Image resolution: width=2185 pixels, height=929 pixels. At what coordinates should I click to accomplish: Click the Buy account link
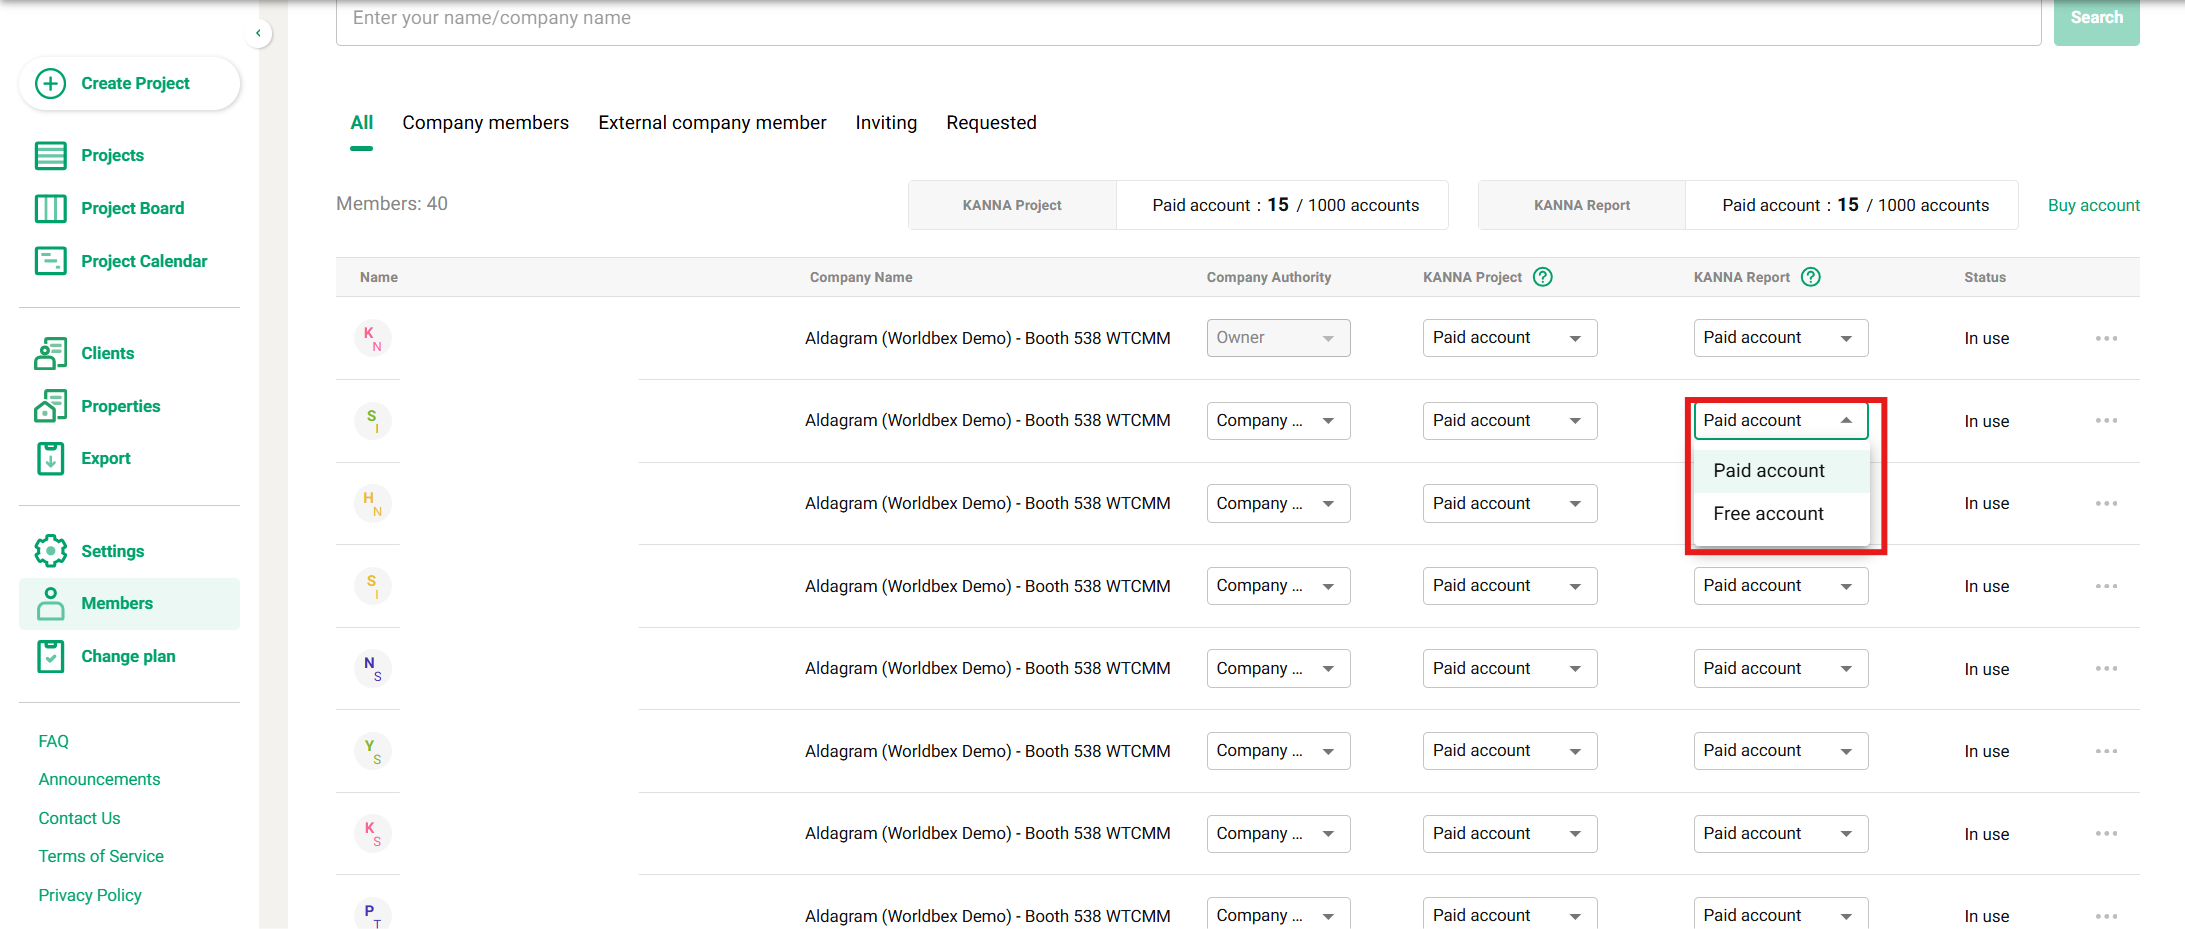click(x=2093, y=205)
